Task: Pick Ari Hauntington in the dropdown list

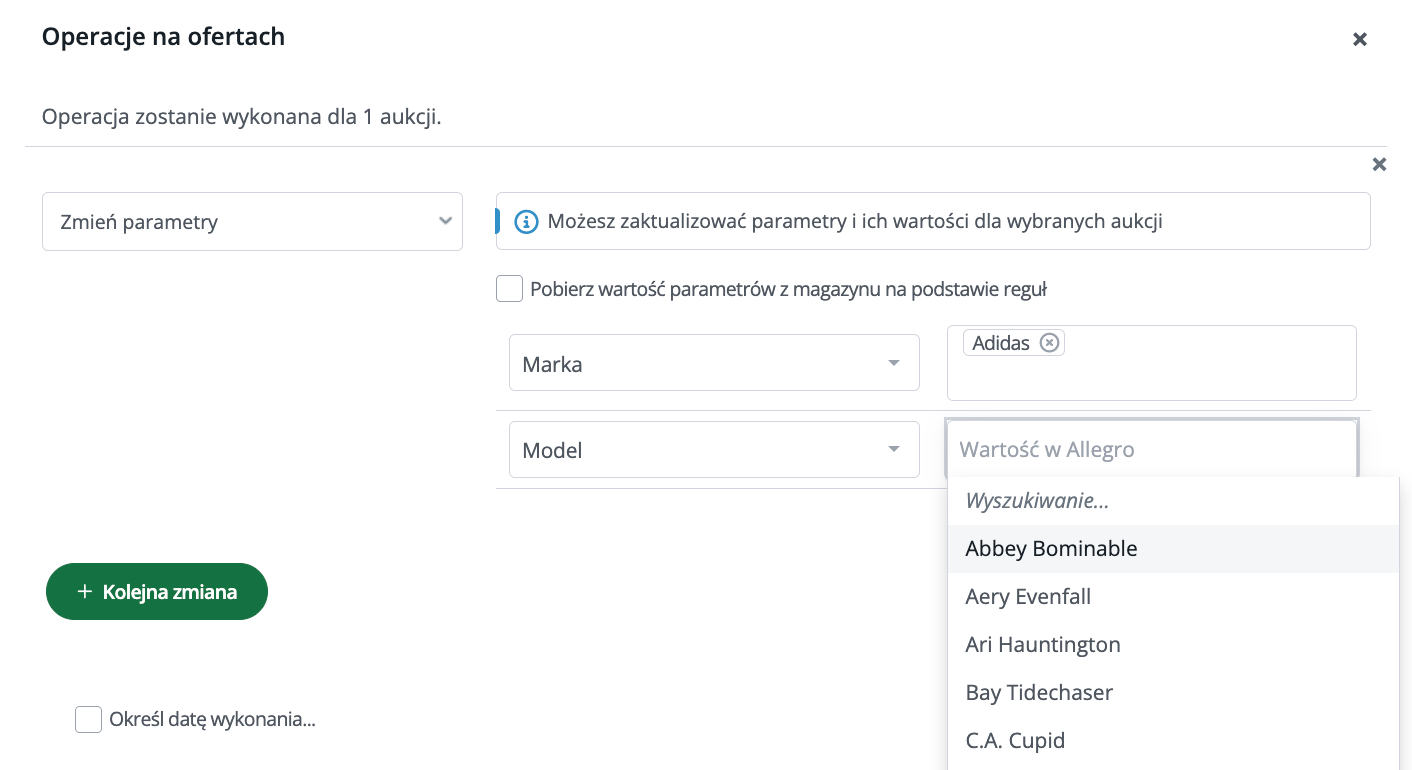Action: tap(1043, 645)
